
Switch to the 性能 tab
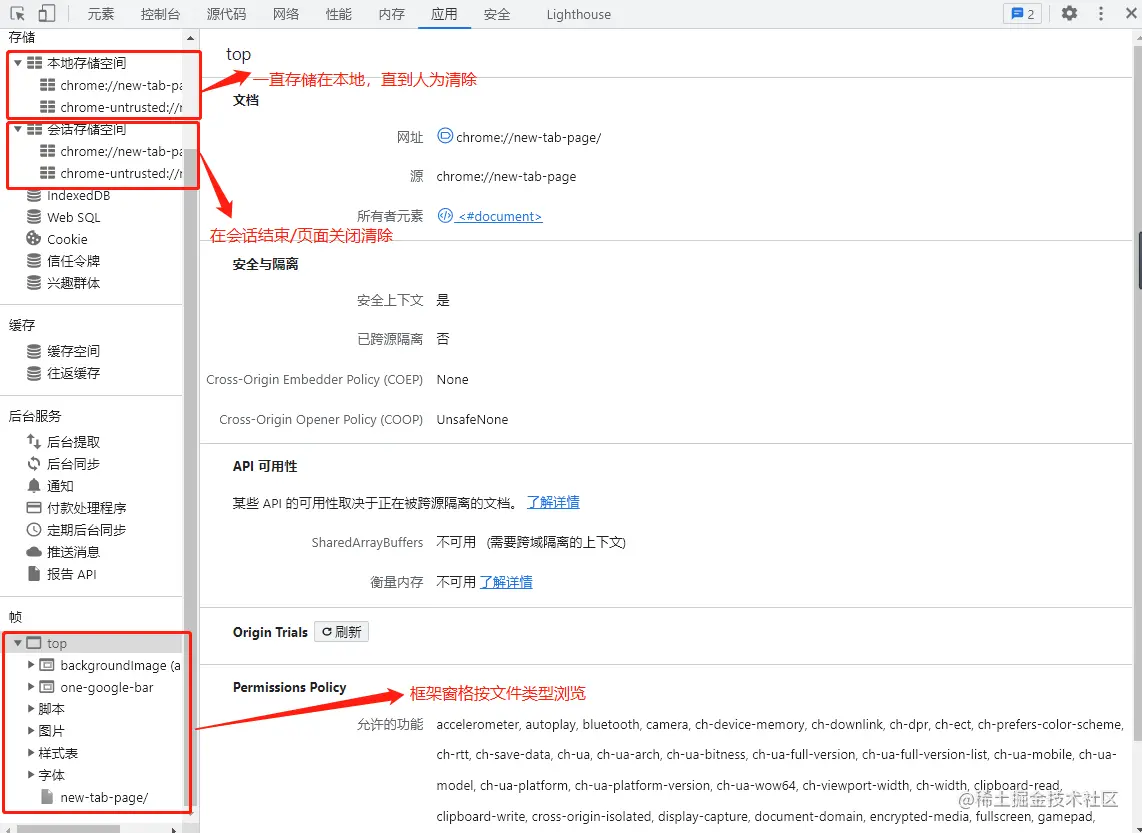339,14
